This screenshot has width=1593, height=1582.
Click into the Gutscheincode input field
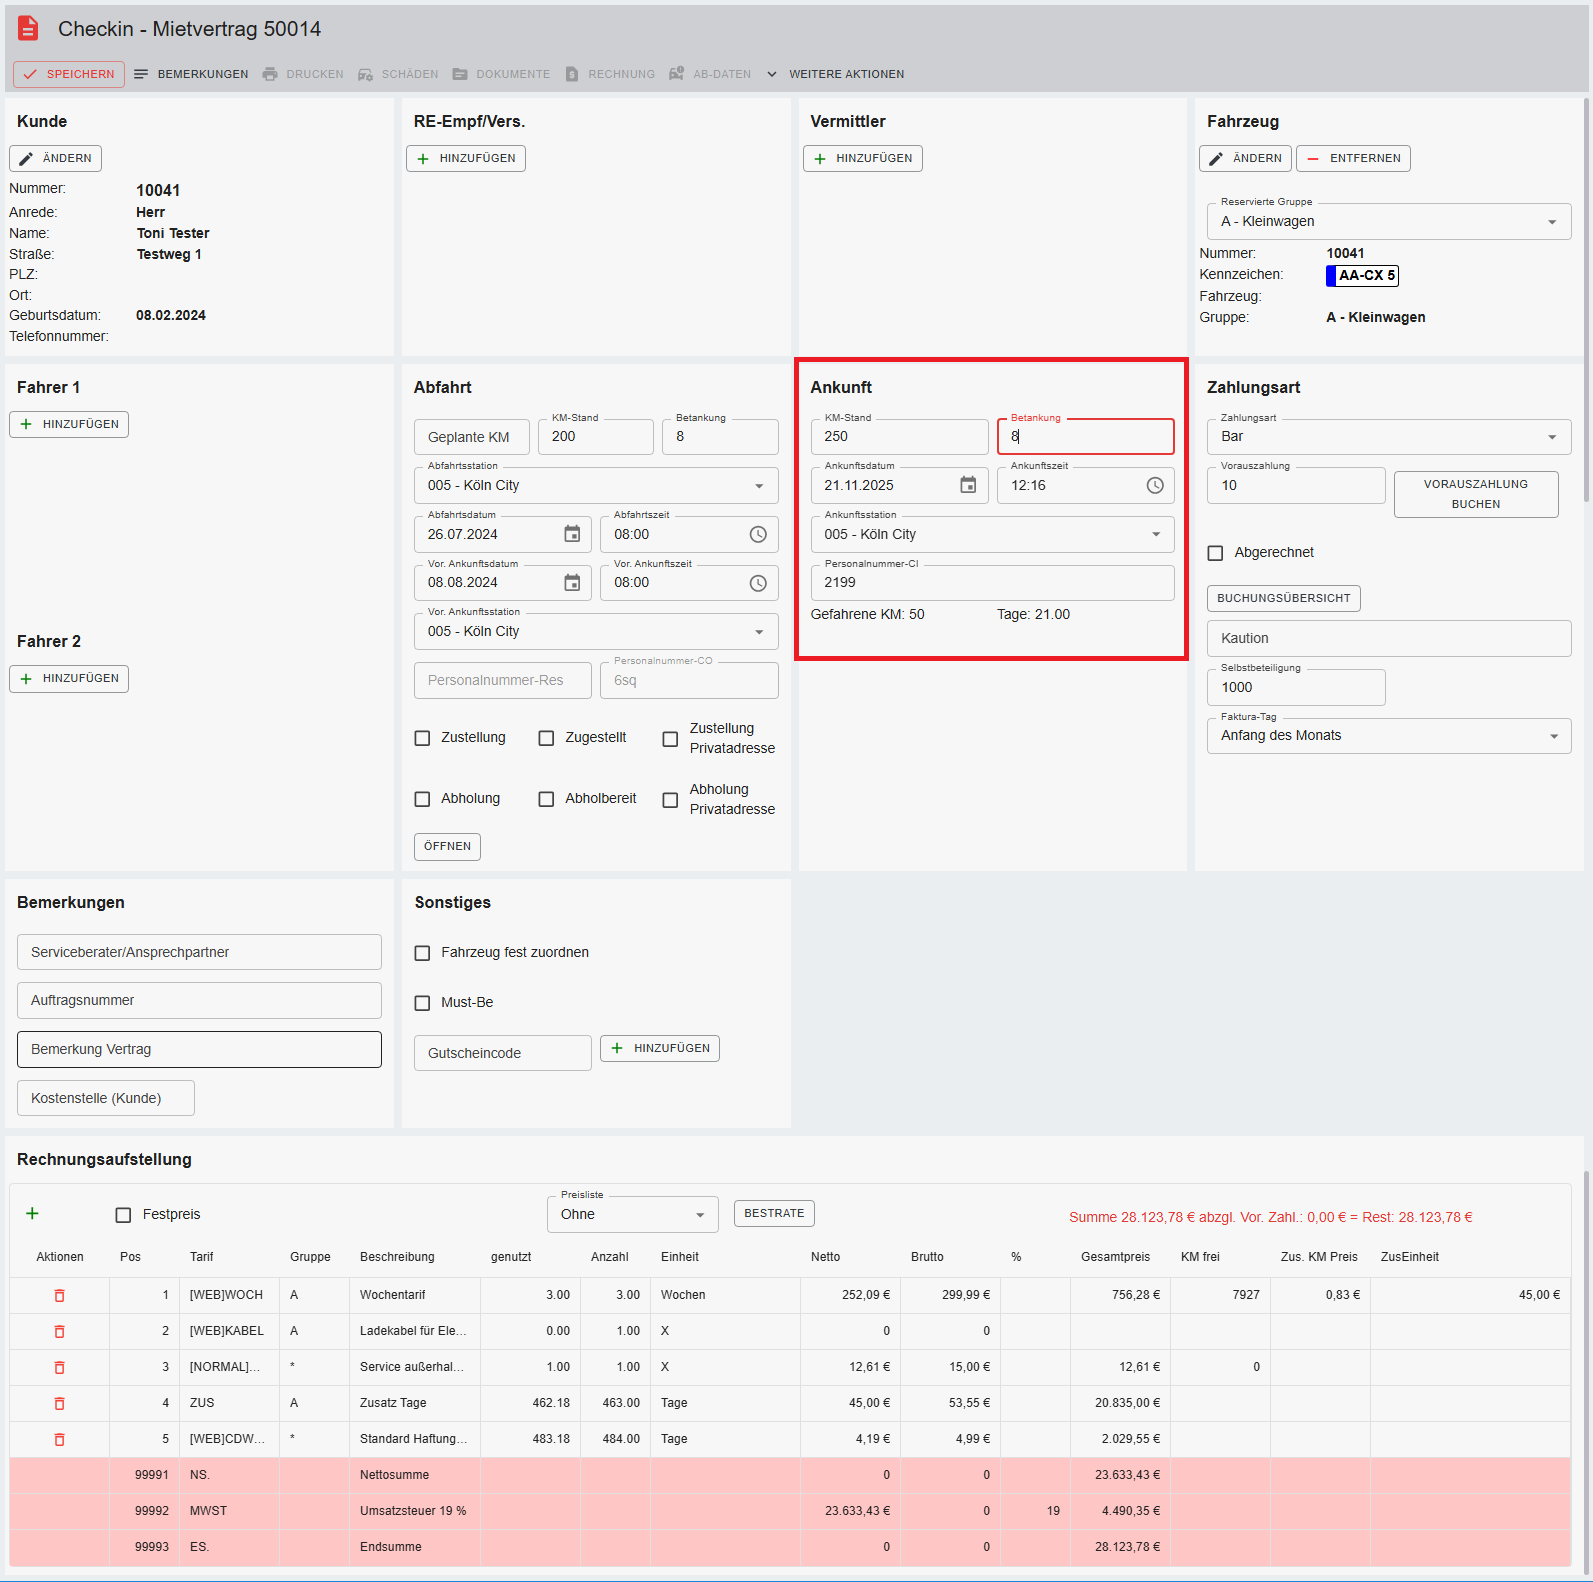502,1053
